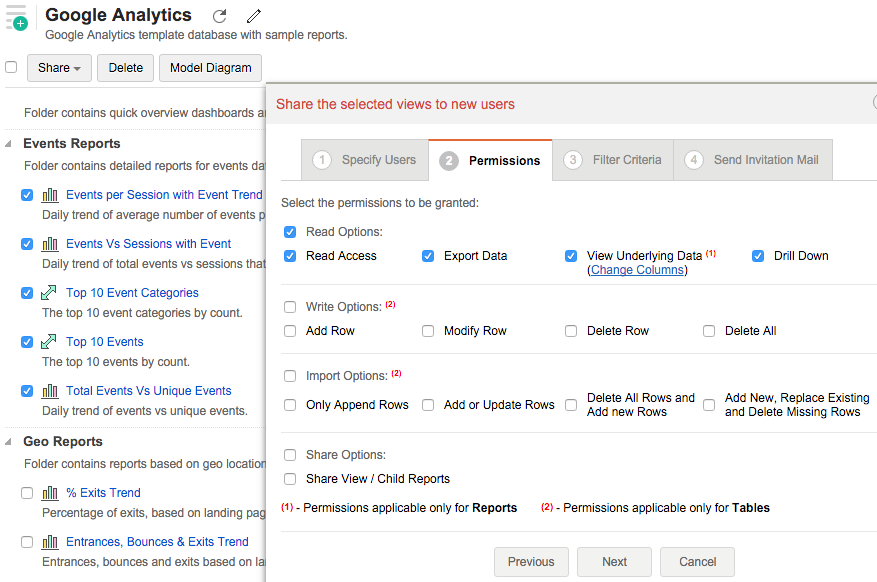The image size is (877, 582).
Task: Open the Share dropdown button
Action: pos(59,68)
